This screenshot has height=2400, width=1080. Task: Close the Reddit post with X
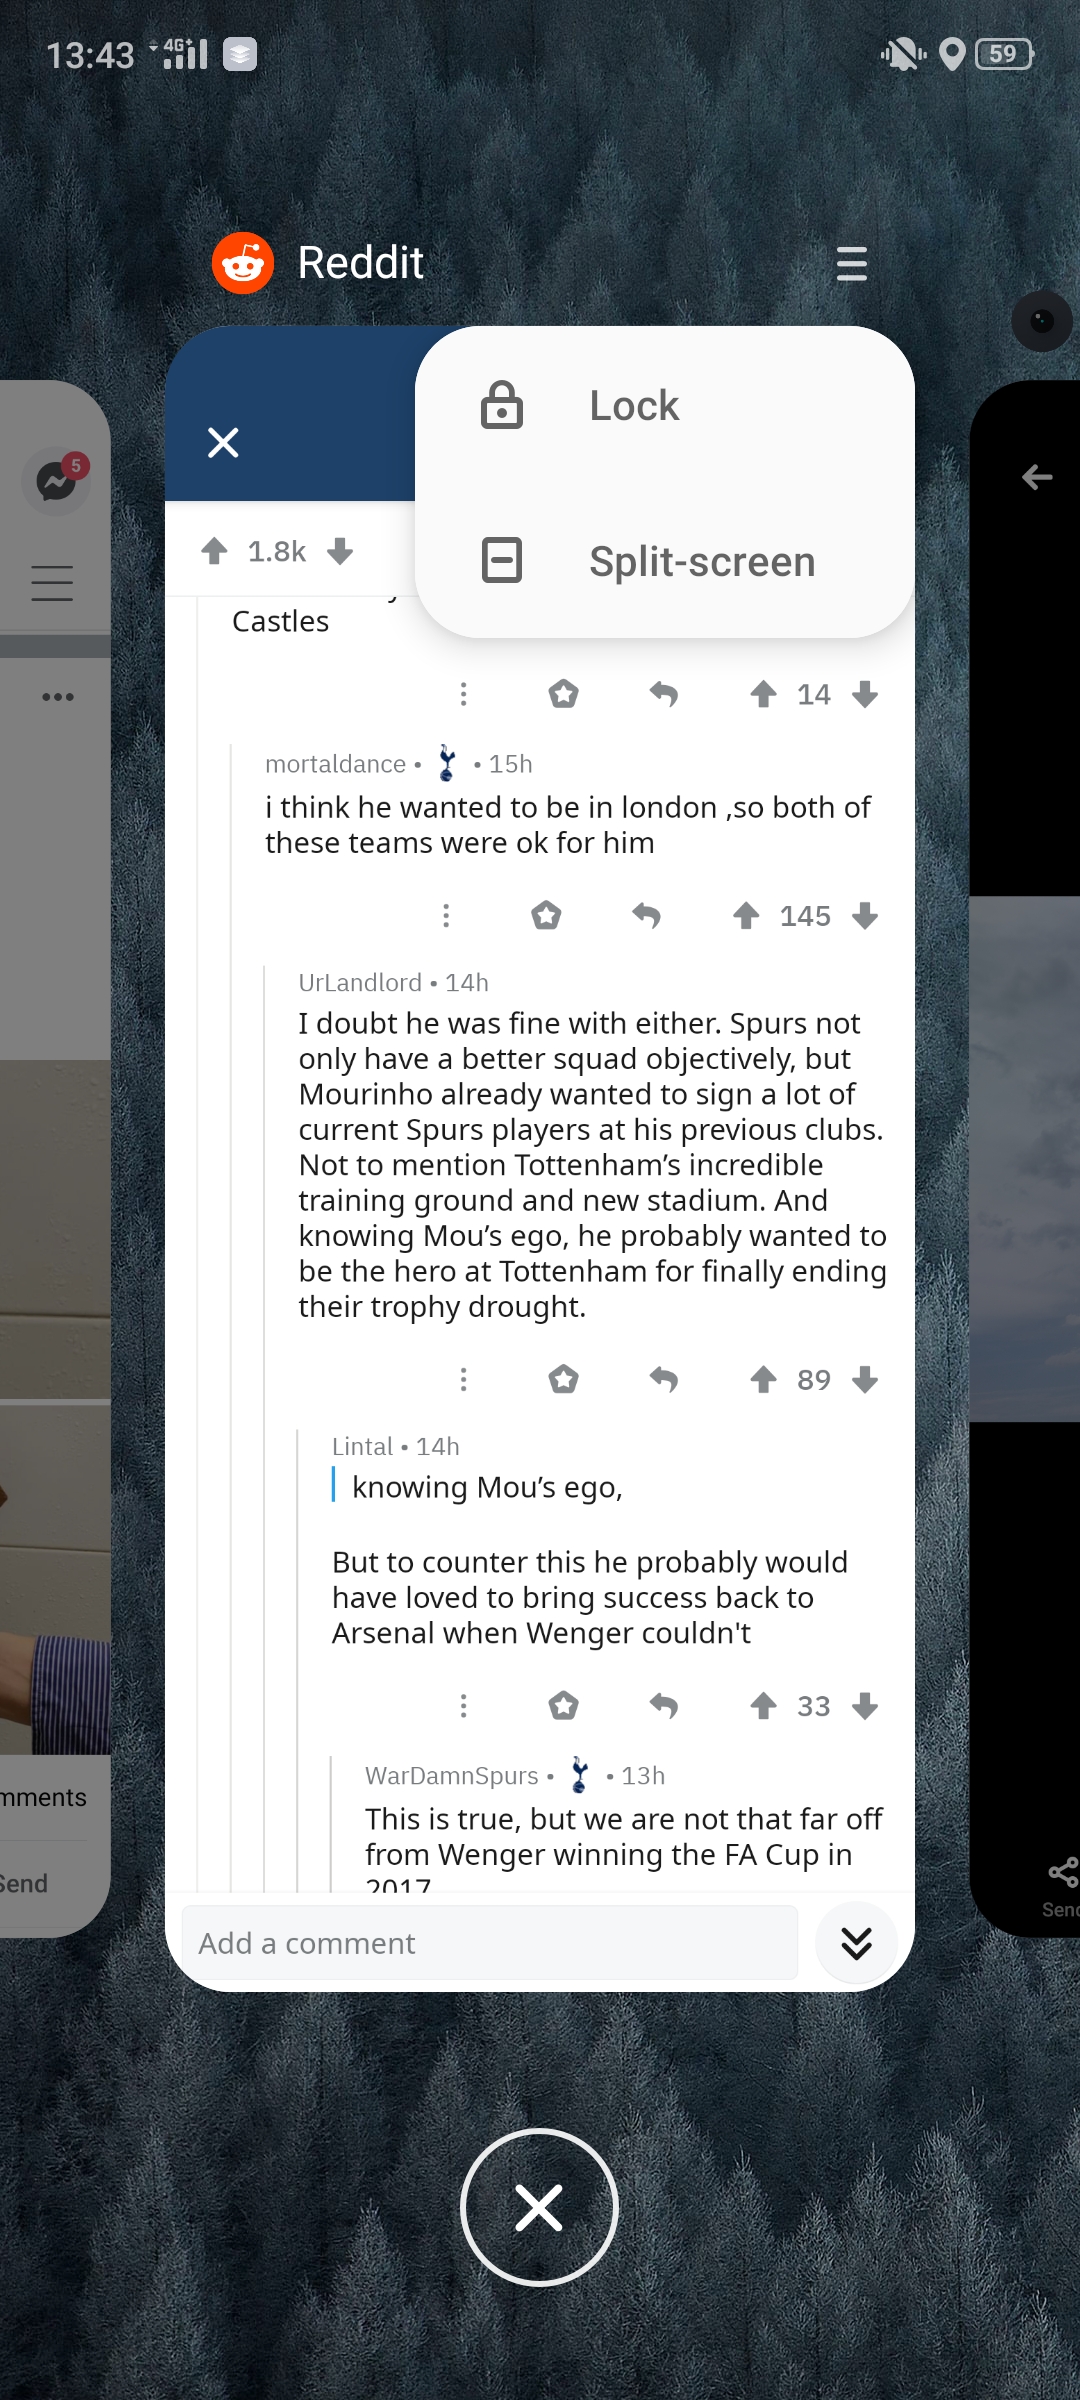[x=223, y=442]
